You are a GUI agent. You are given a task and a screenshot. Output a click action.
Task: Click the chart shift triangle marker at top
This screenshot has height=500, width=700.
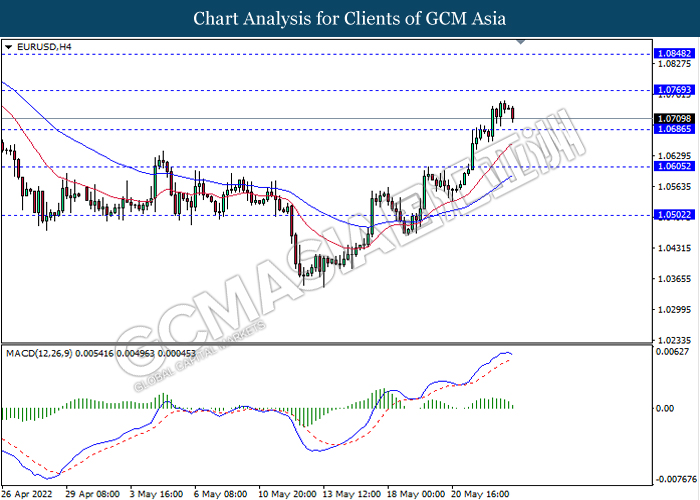pos(521,42)
